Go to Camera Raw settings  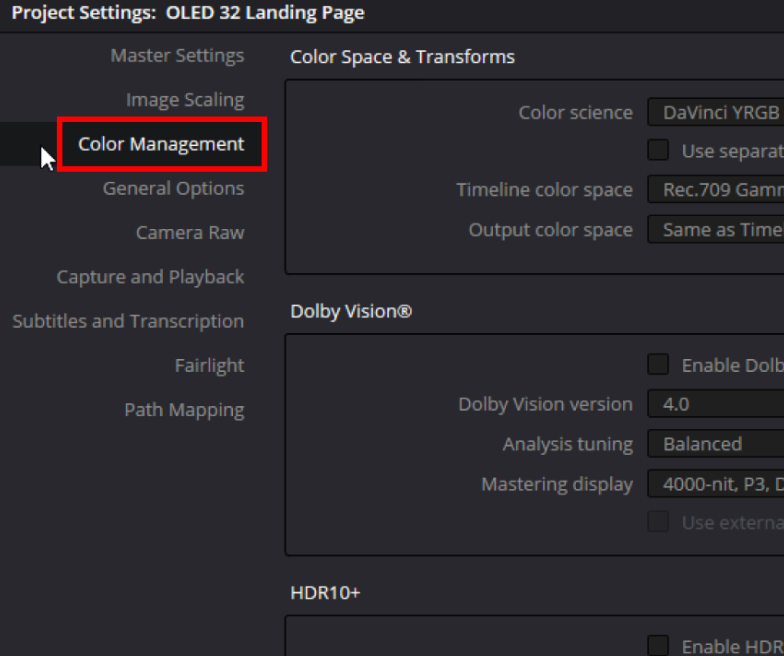point(190,233)
